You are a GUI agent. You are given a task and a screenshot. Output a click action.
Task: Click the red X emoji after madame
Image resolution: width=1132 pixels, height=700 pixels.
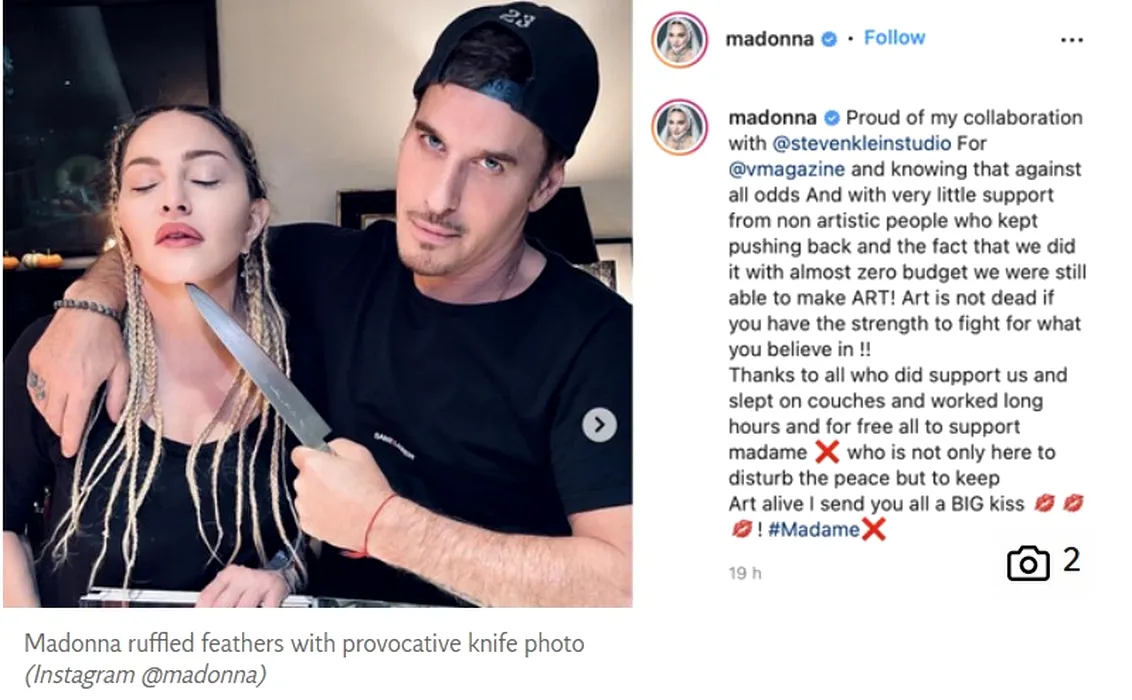tap(827, 452)
